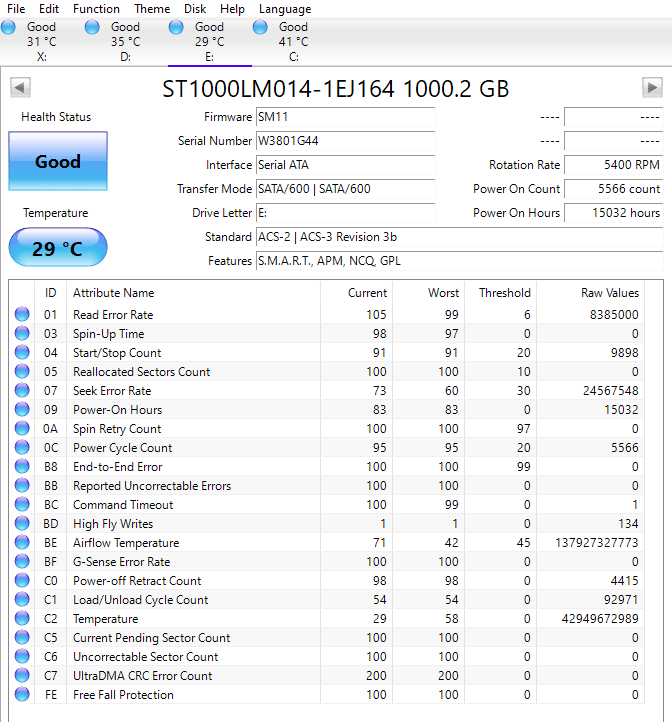Click status icon for C2 Temperature row
The height and width of the screenshot is (722, 672).
22,618
